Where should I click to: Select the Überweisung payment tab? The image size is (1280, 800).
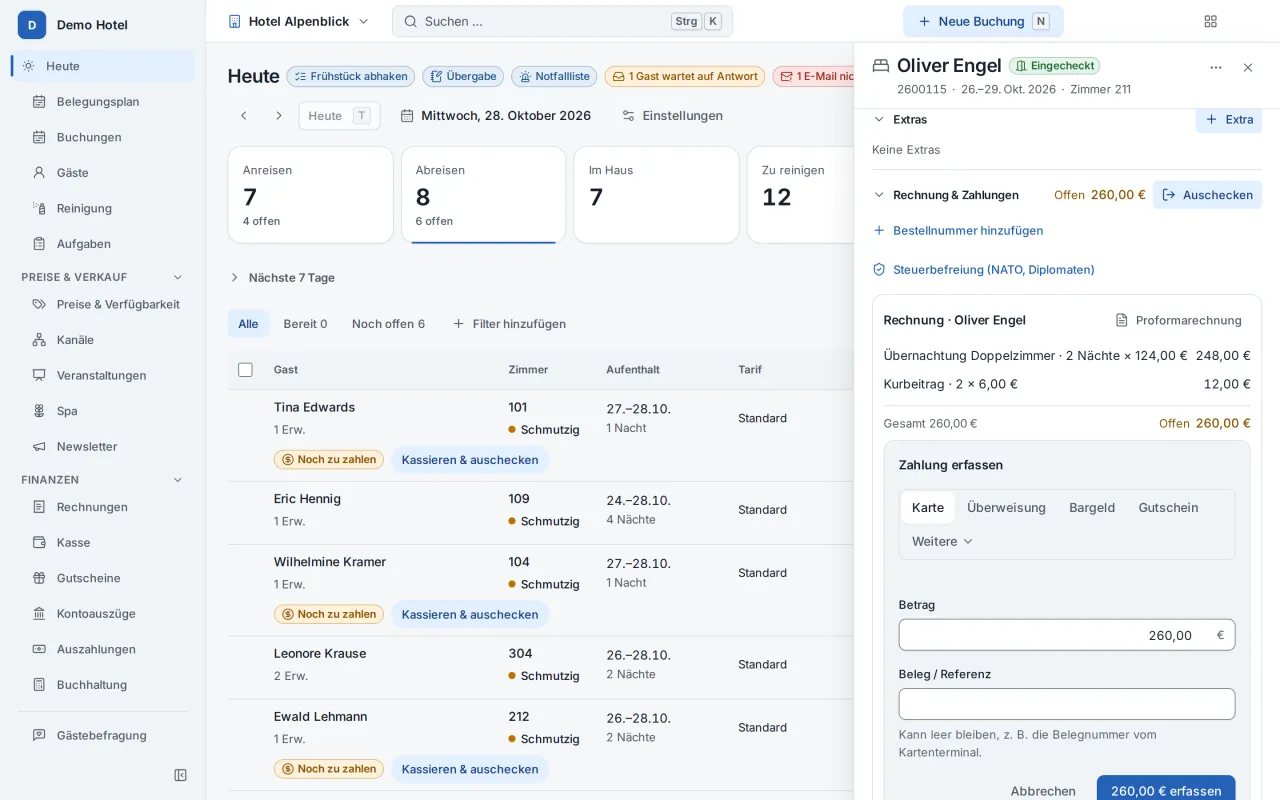(1006, 508)
